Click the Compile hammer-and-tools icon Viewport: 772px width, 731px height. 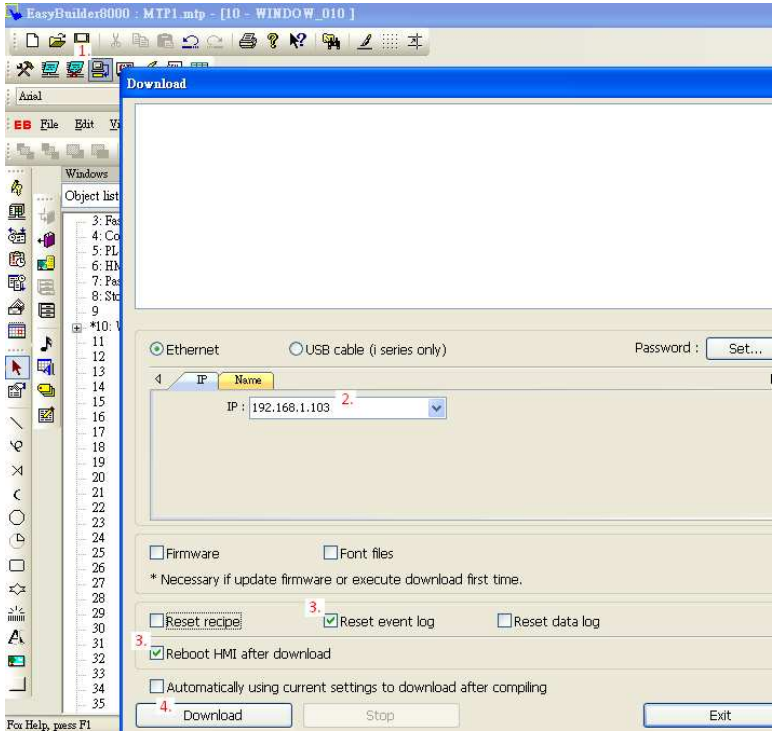[25, 69]
